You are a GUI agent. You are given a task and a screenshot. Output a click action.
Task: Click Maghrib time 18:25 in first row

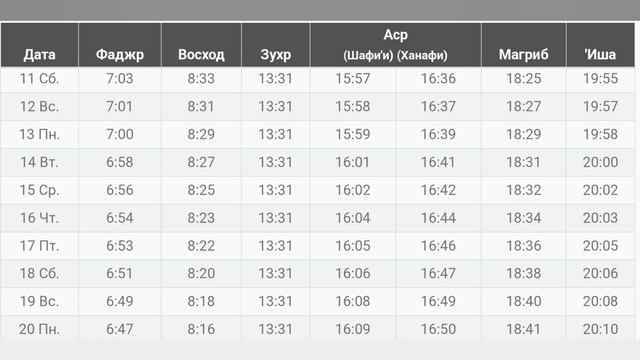click(524, 79)
